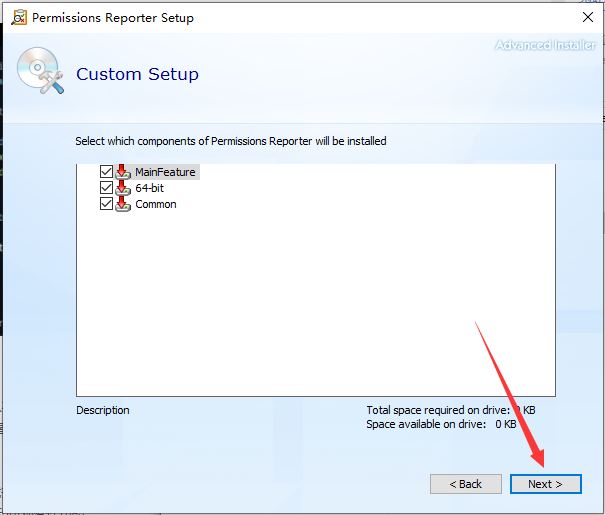
Task: Click the Advanced Installer watermark text
Action: coord(544,45)
